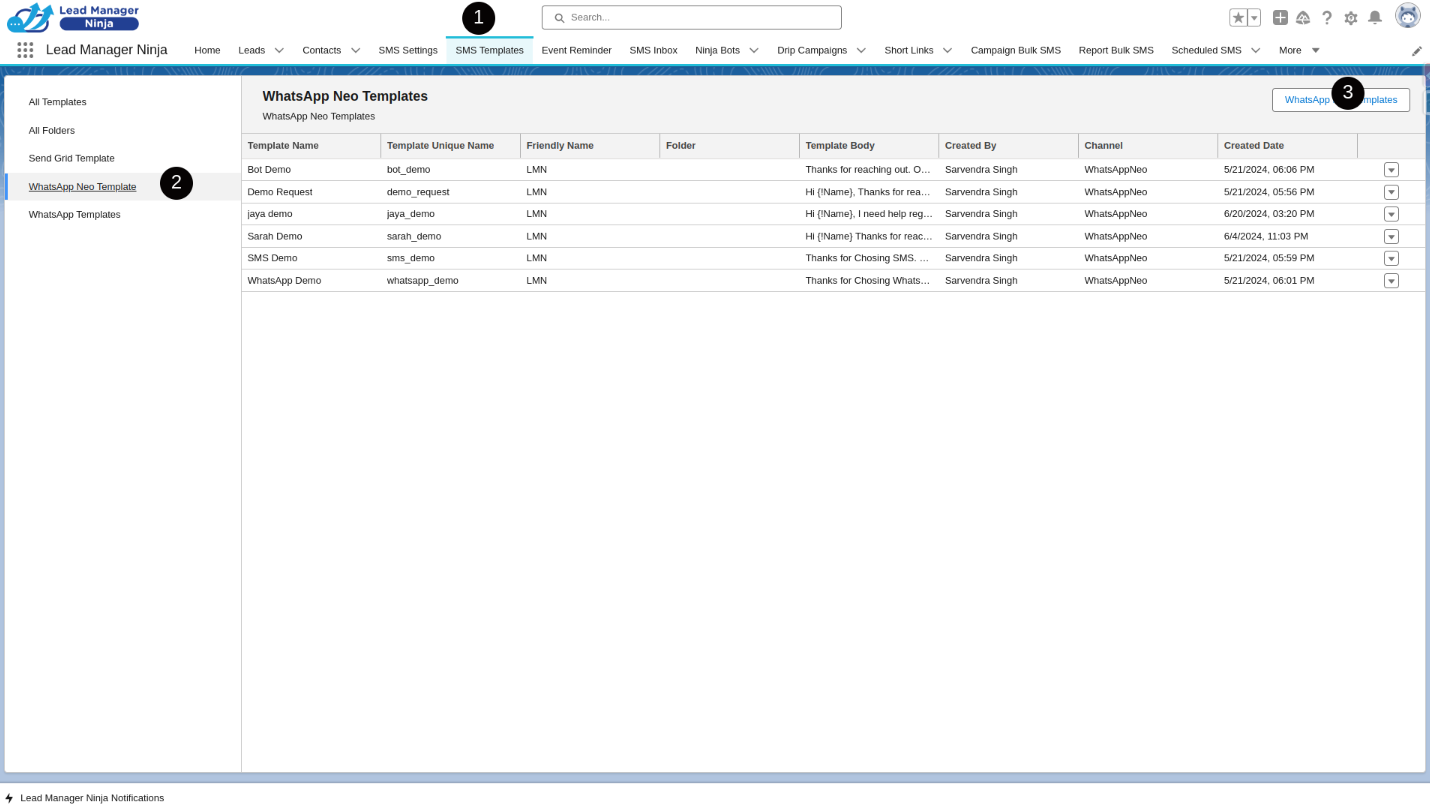Open the Help question mark icon
The width and height of the screenshot is (1430, 811).
[1327, 17]
